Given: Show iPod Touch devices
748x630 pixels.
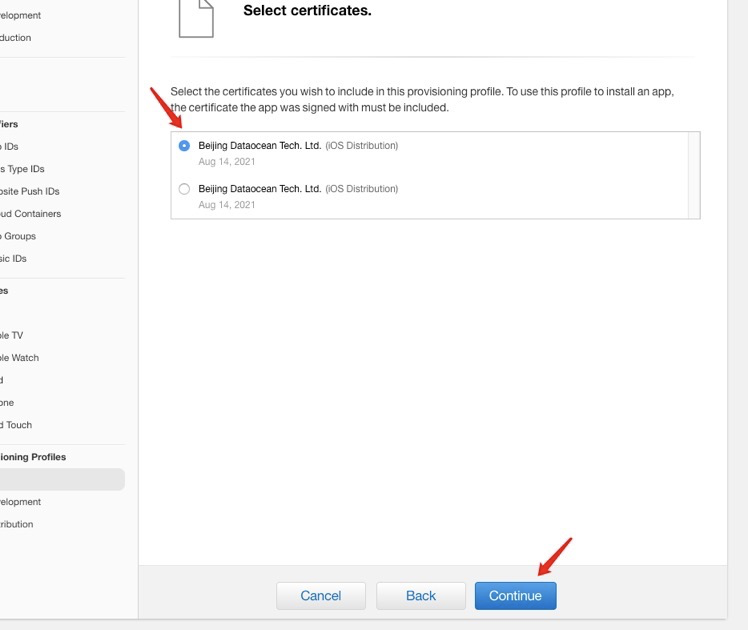Looking at the screenshot, I should click(x=16, y=425).
